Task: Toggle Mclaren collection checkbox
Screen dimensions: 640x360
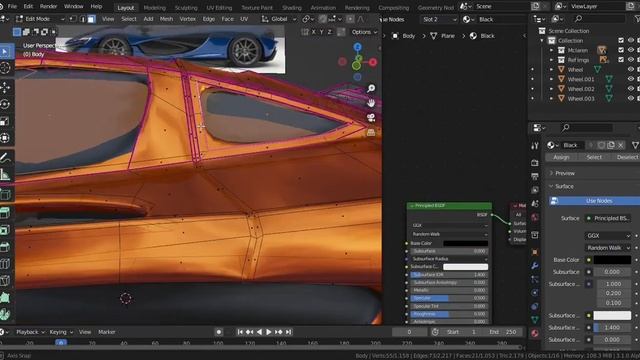Action: [x=621, y=50]
